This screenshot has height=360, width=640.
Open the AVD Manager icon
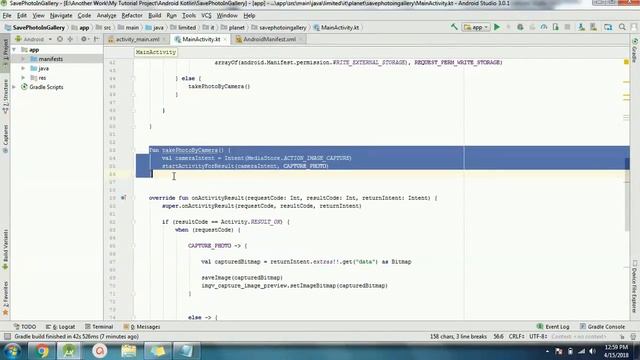[581, 27]
